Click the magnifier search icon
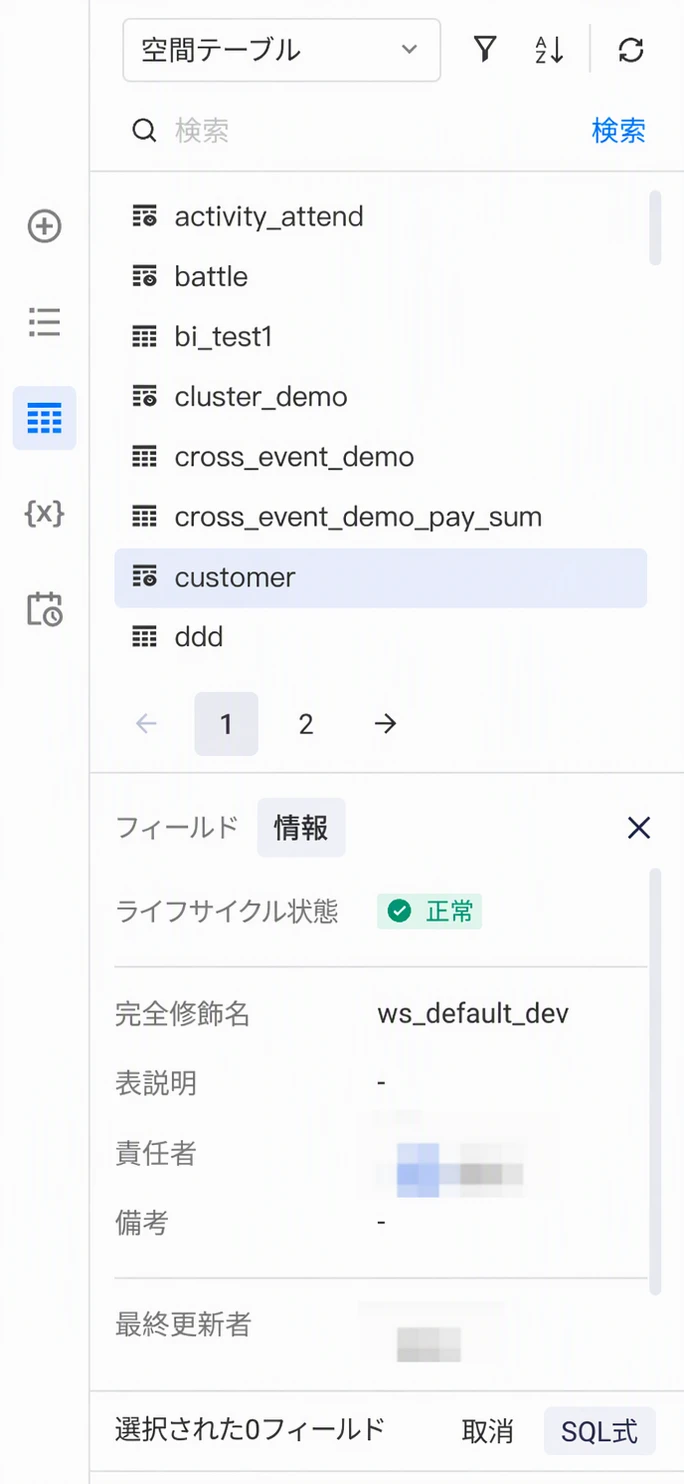Screen dimensions: 684x1484 (x=145, y=130)
